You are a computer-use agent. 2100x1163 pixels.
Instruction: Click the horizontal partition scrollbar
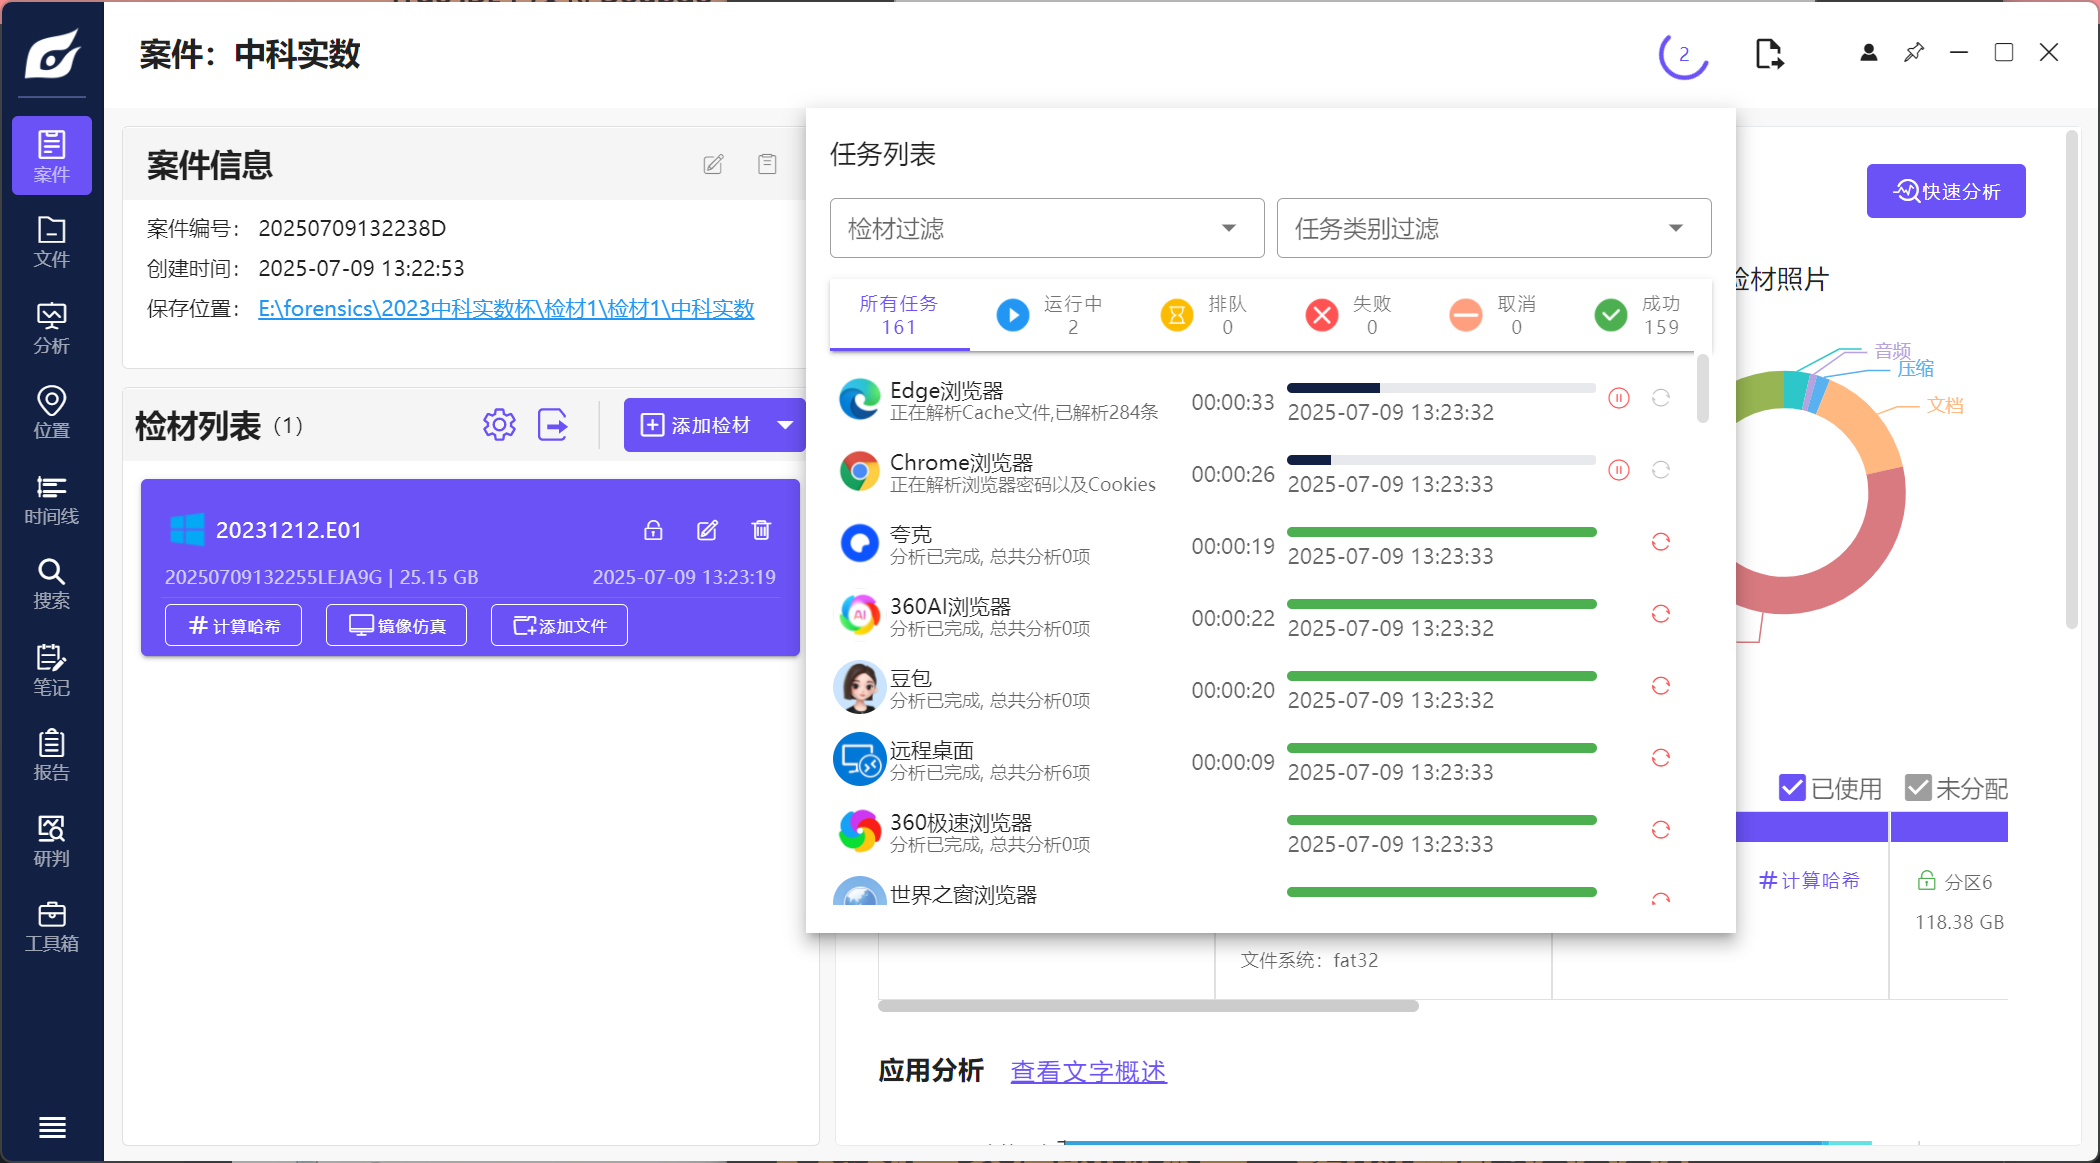[x=1147, y=1006]
